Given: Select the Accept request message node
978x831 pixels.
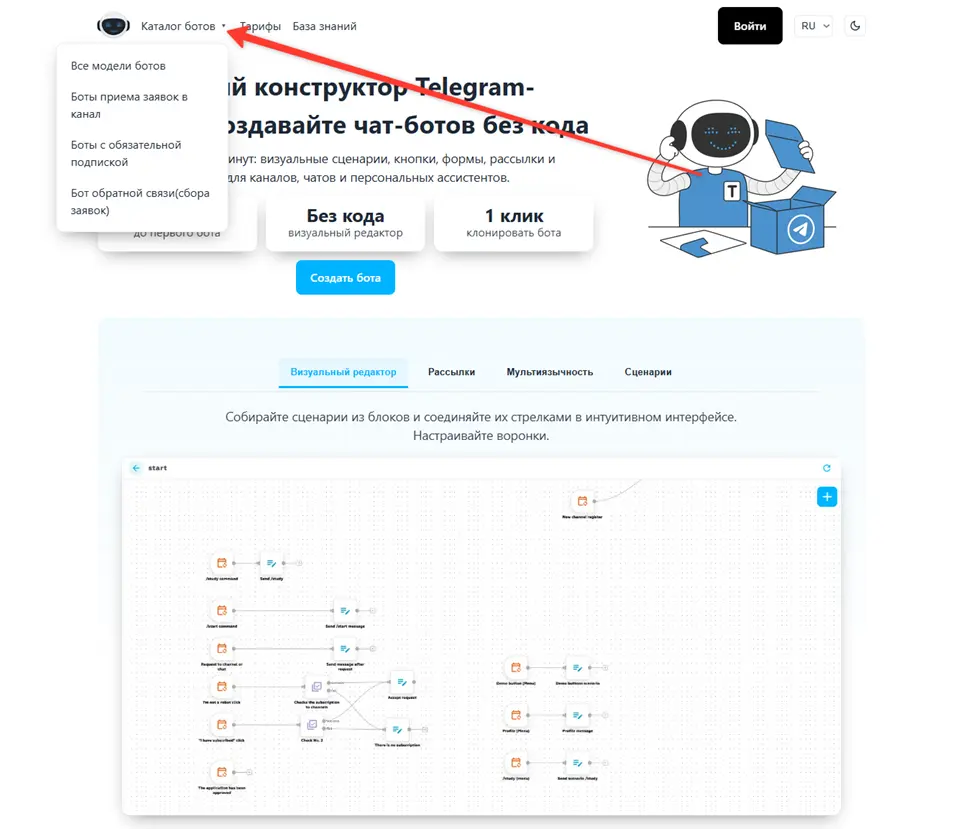Looking at the screenshot, I should click(x=402, y=682).
